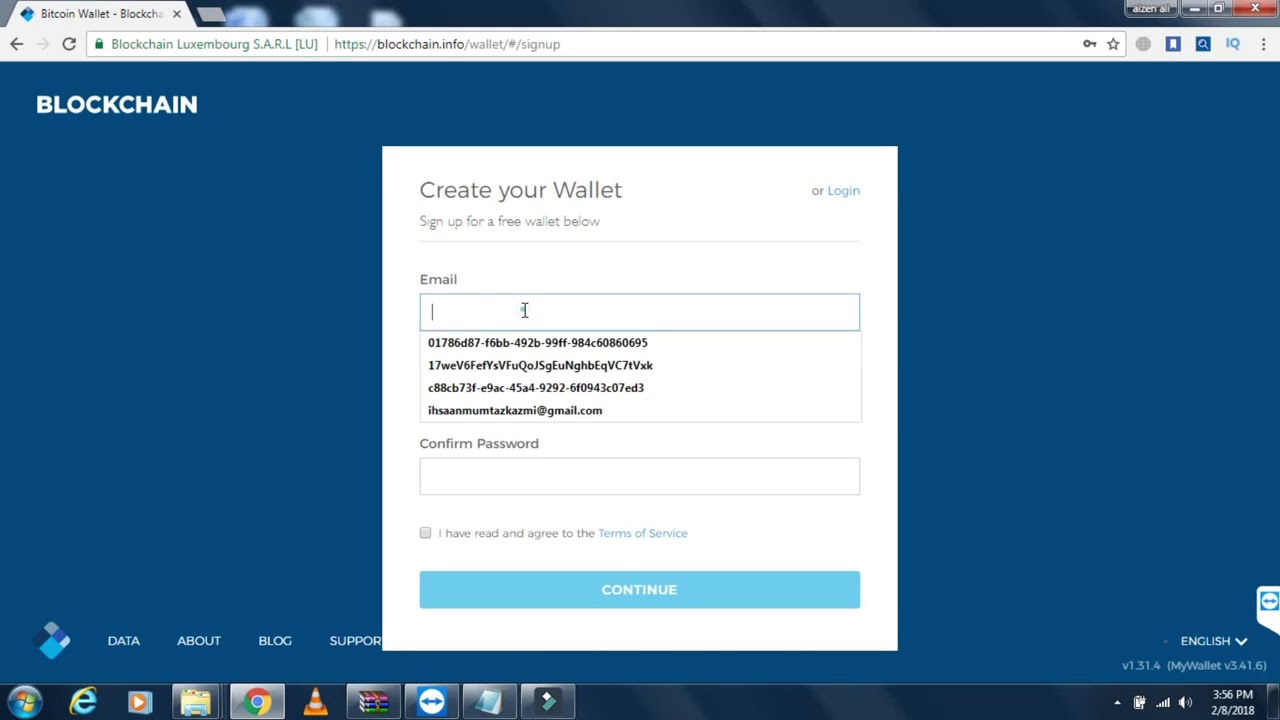Open the power tray icon
The width and height of the screenshot is (1280, 720).
point(1139,702)
